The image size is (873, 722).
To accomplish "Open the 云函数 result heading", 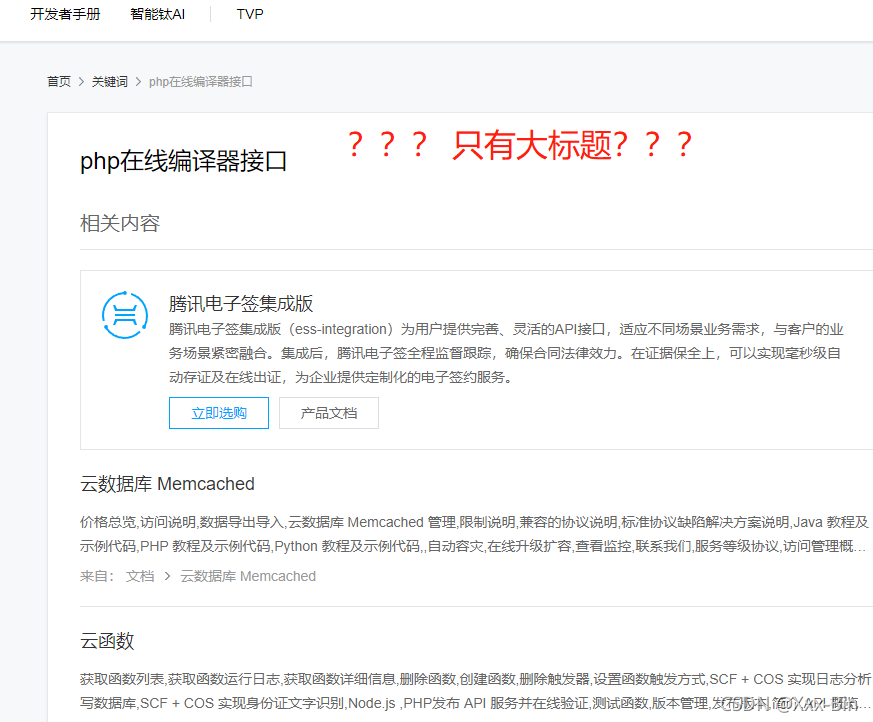I will click(106, 641).
